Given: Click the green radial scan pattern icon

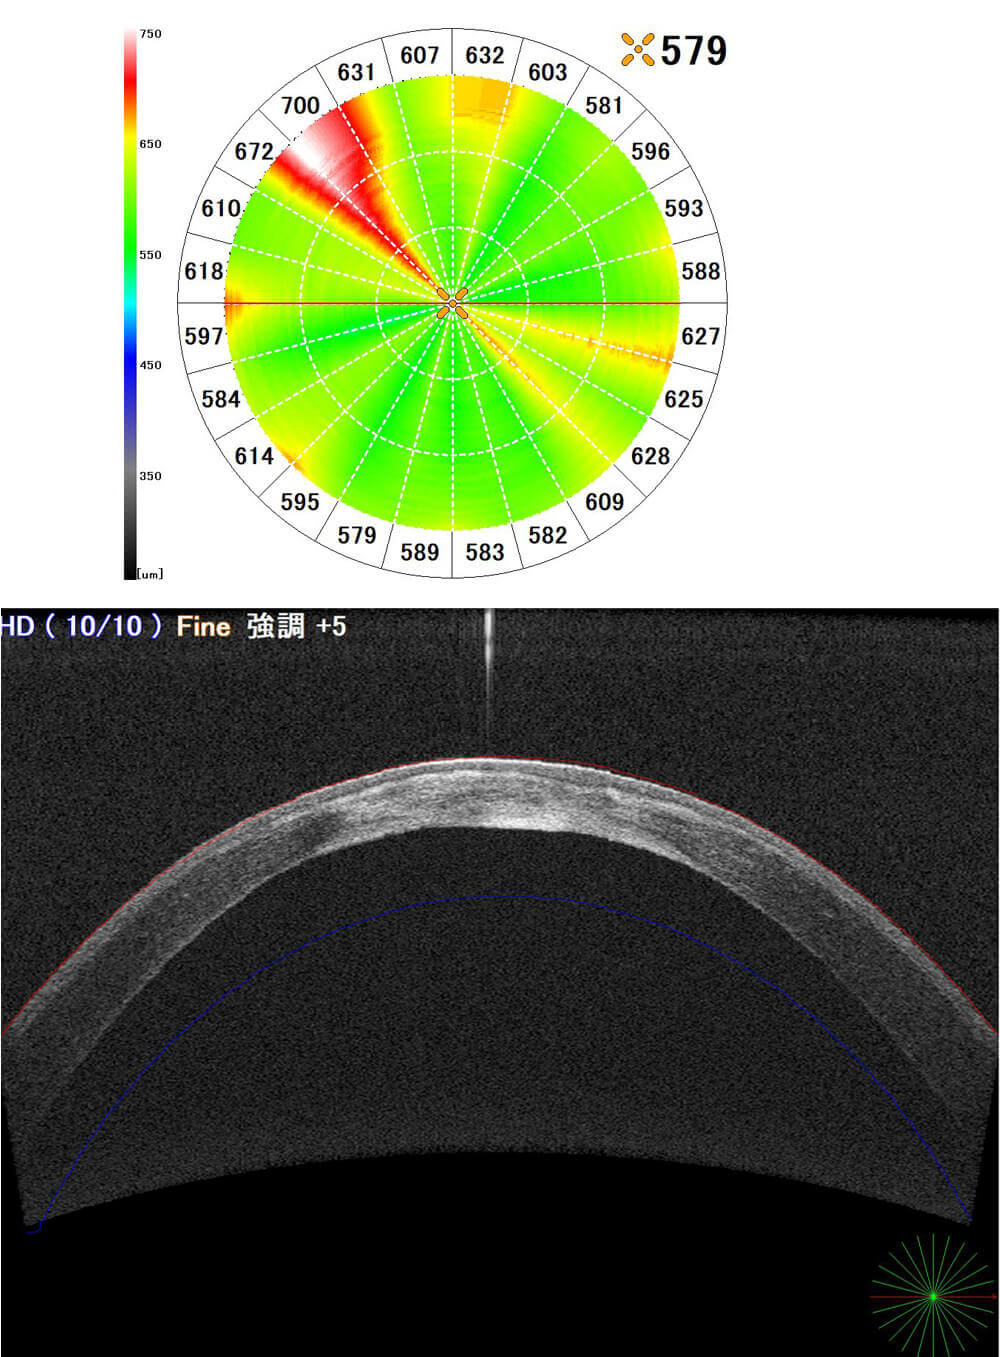Looking at the screenshot, I should [x=932, y=1297].
